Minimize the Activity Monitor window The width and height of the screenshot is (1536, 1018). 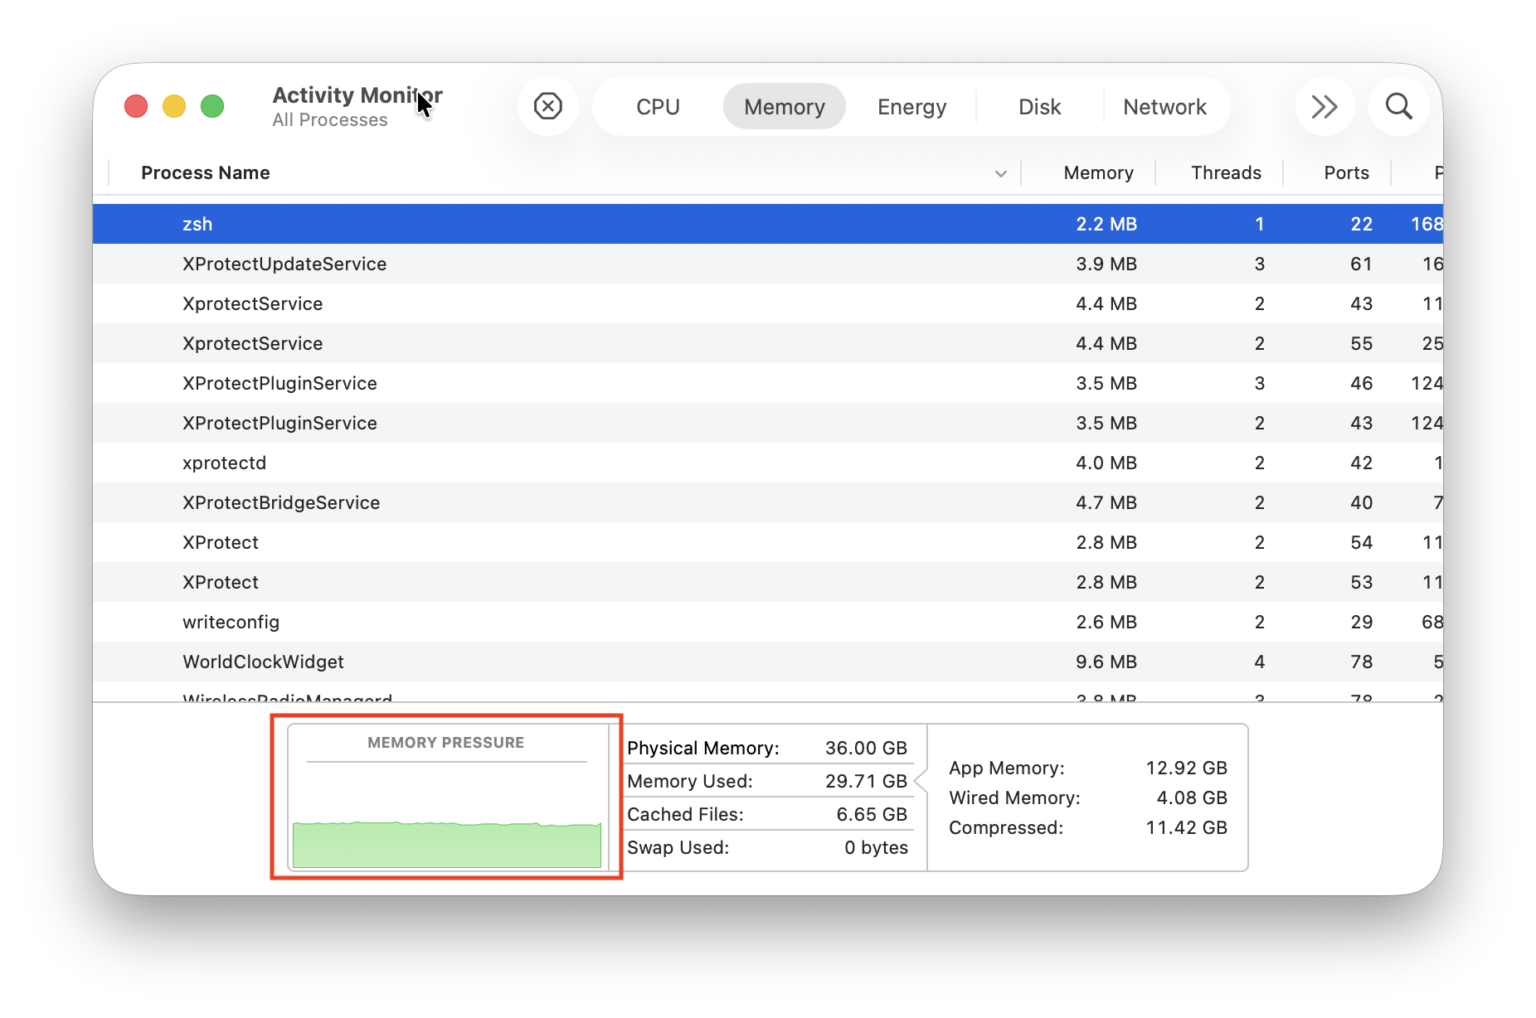(x=174, y=106)
